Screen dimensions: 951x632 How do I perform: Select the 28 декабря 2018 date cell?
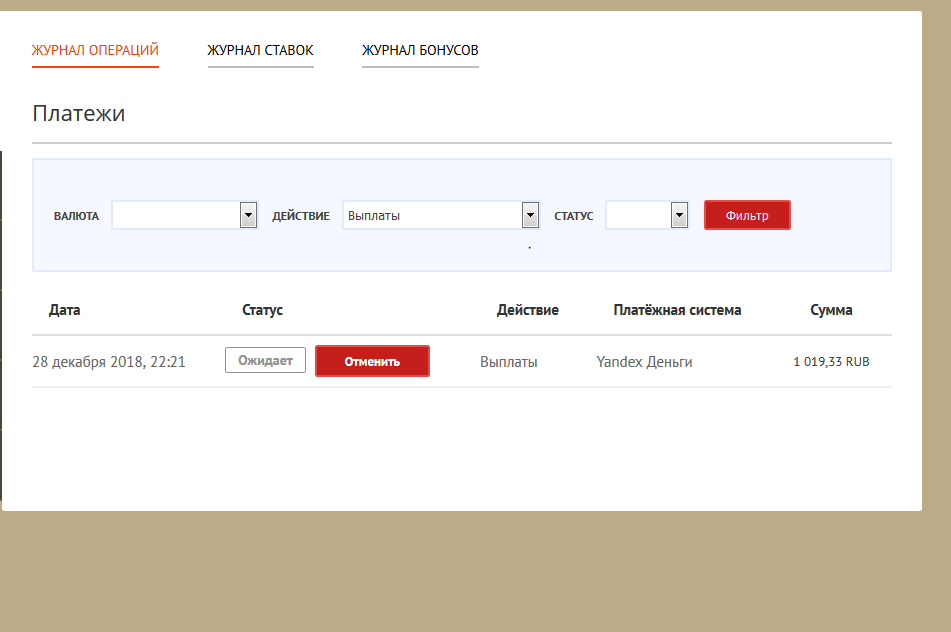click(x=109, y=362)
